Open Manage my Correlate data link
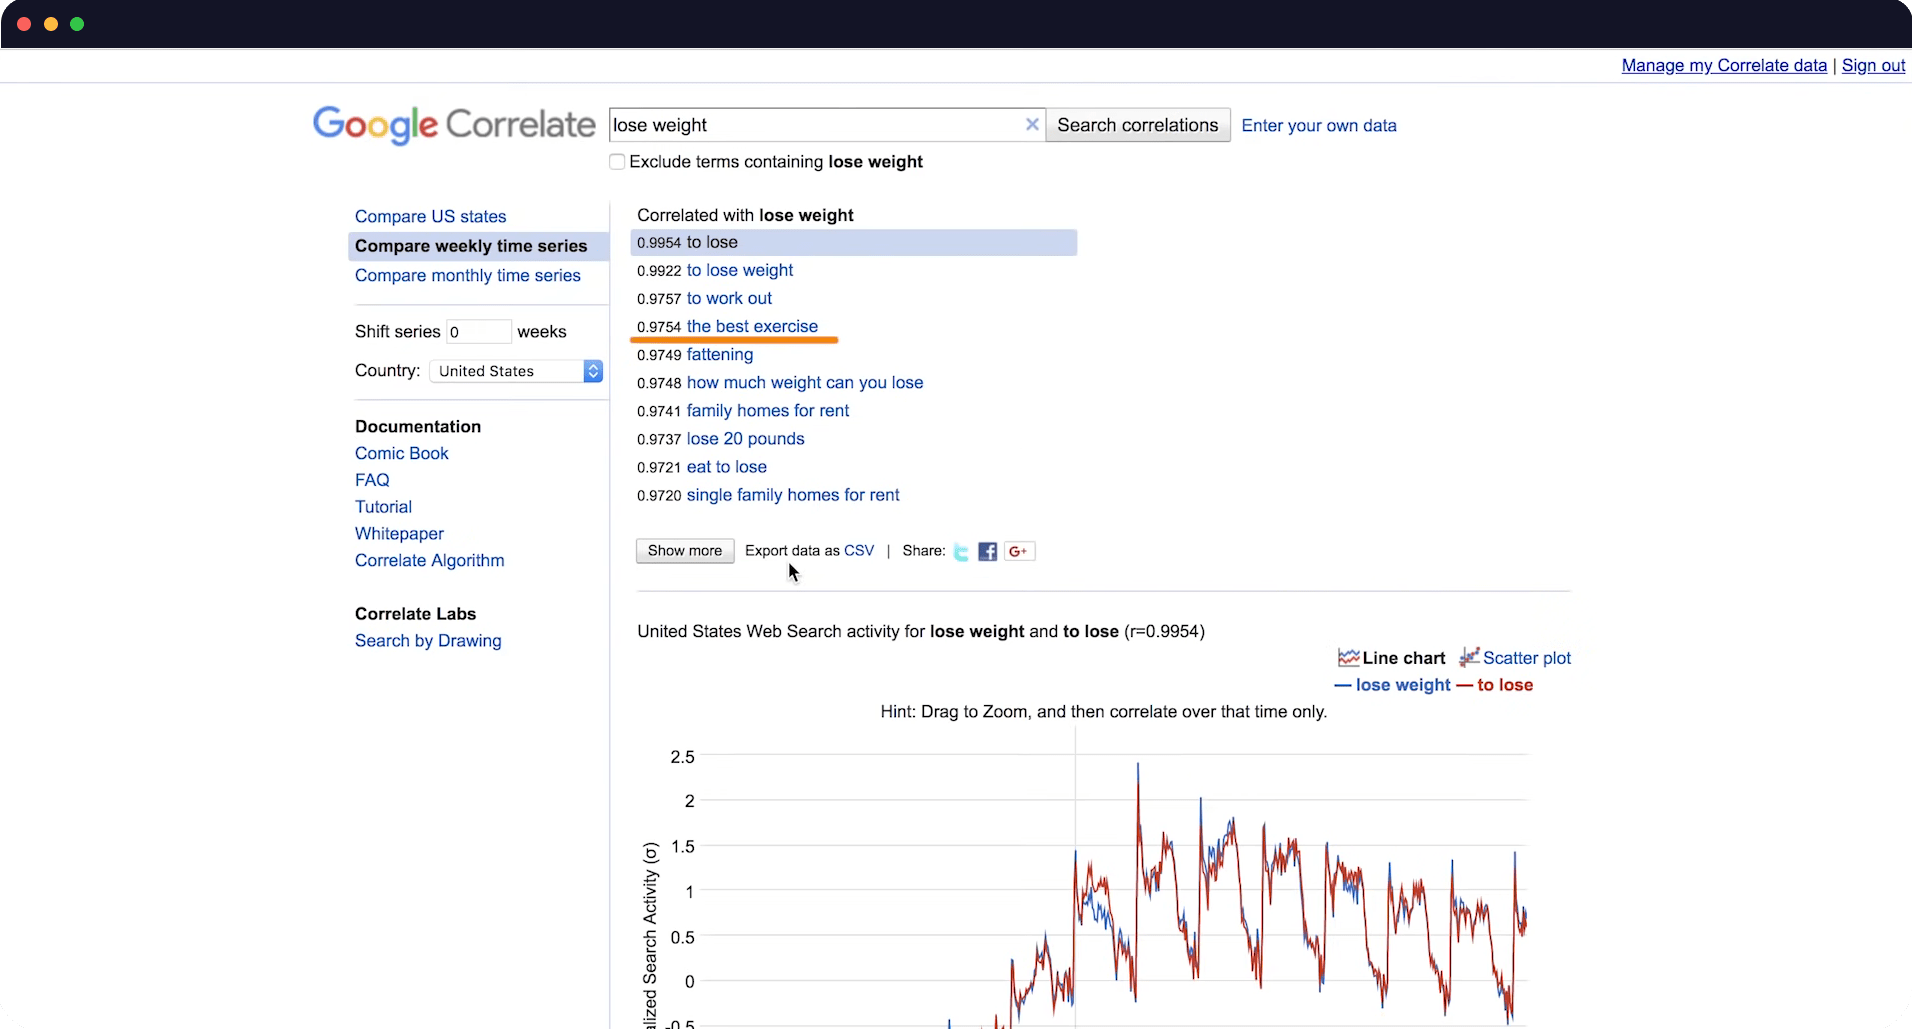 click(1724, 65)
